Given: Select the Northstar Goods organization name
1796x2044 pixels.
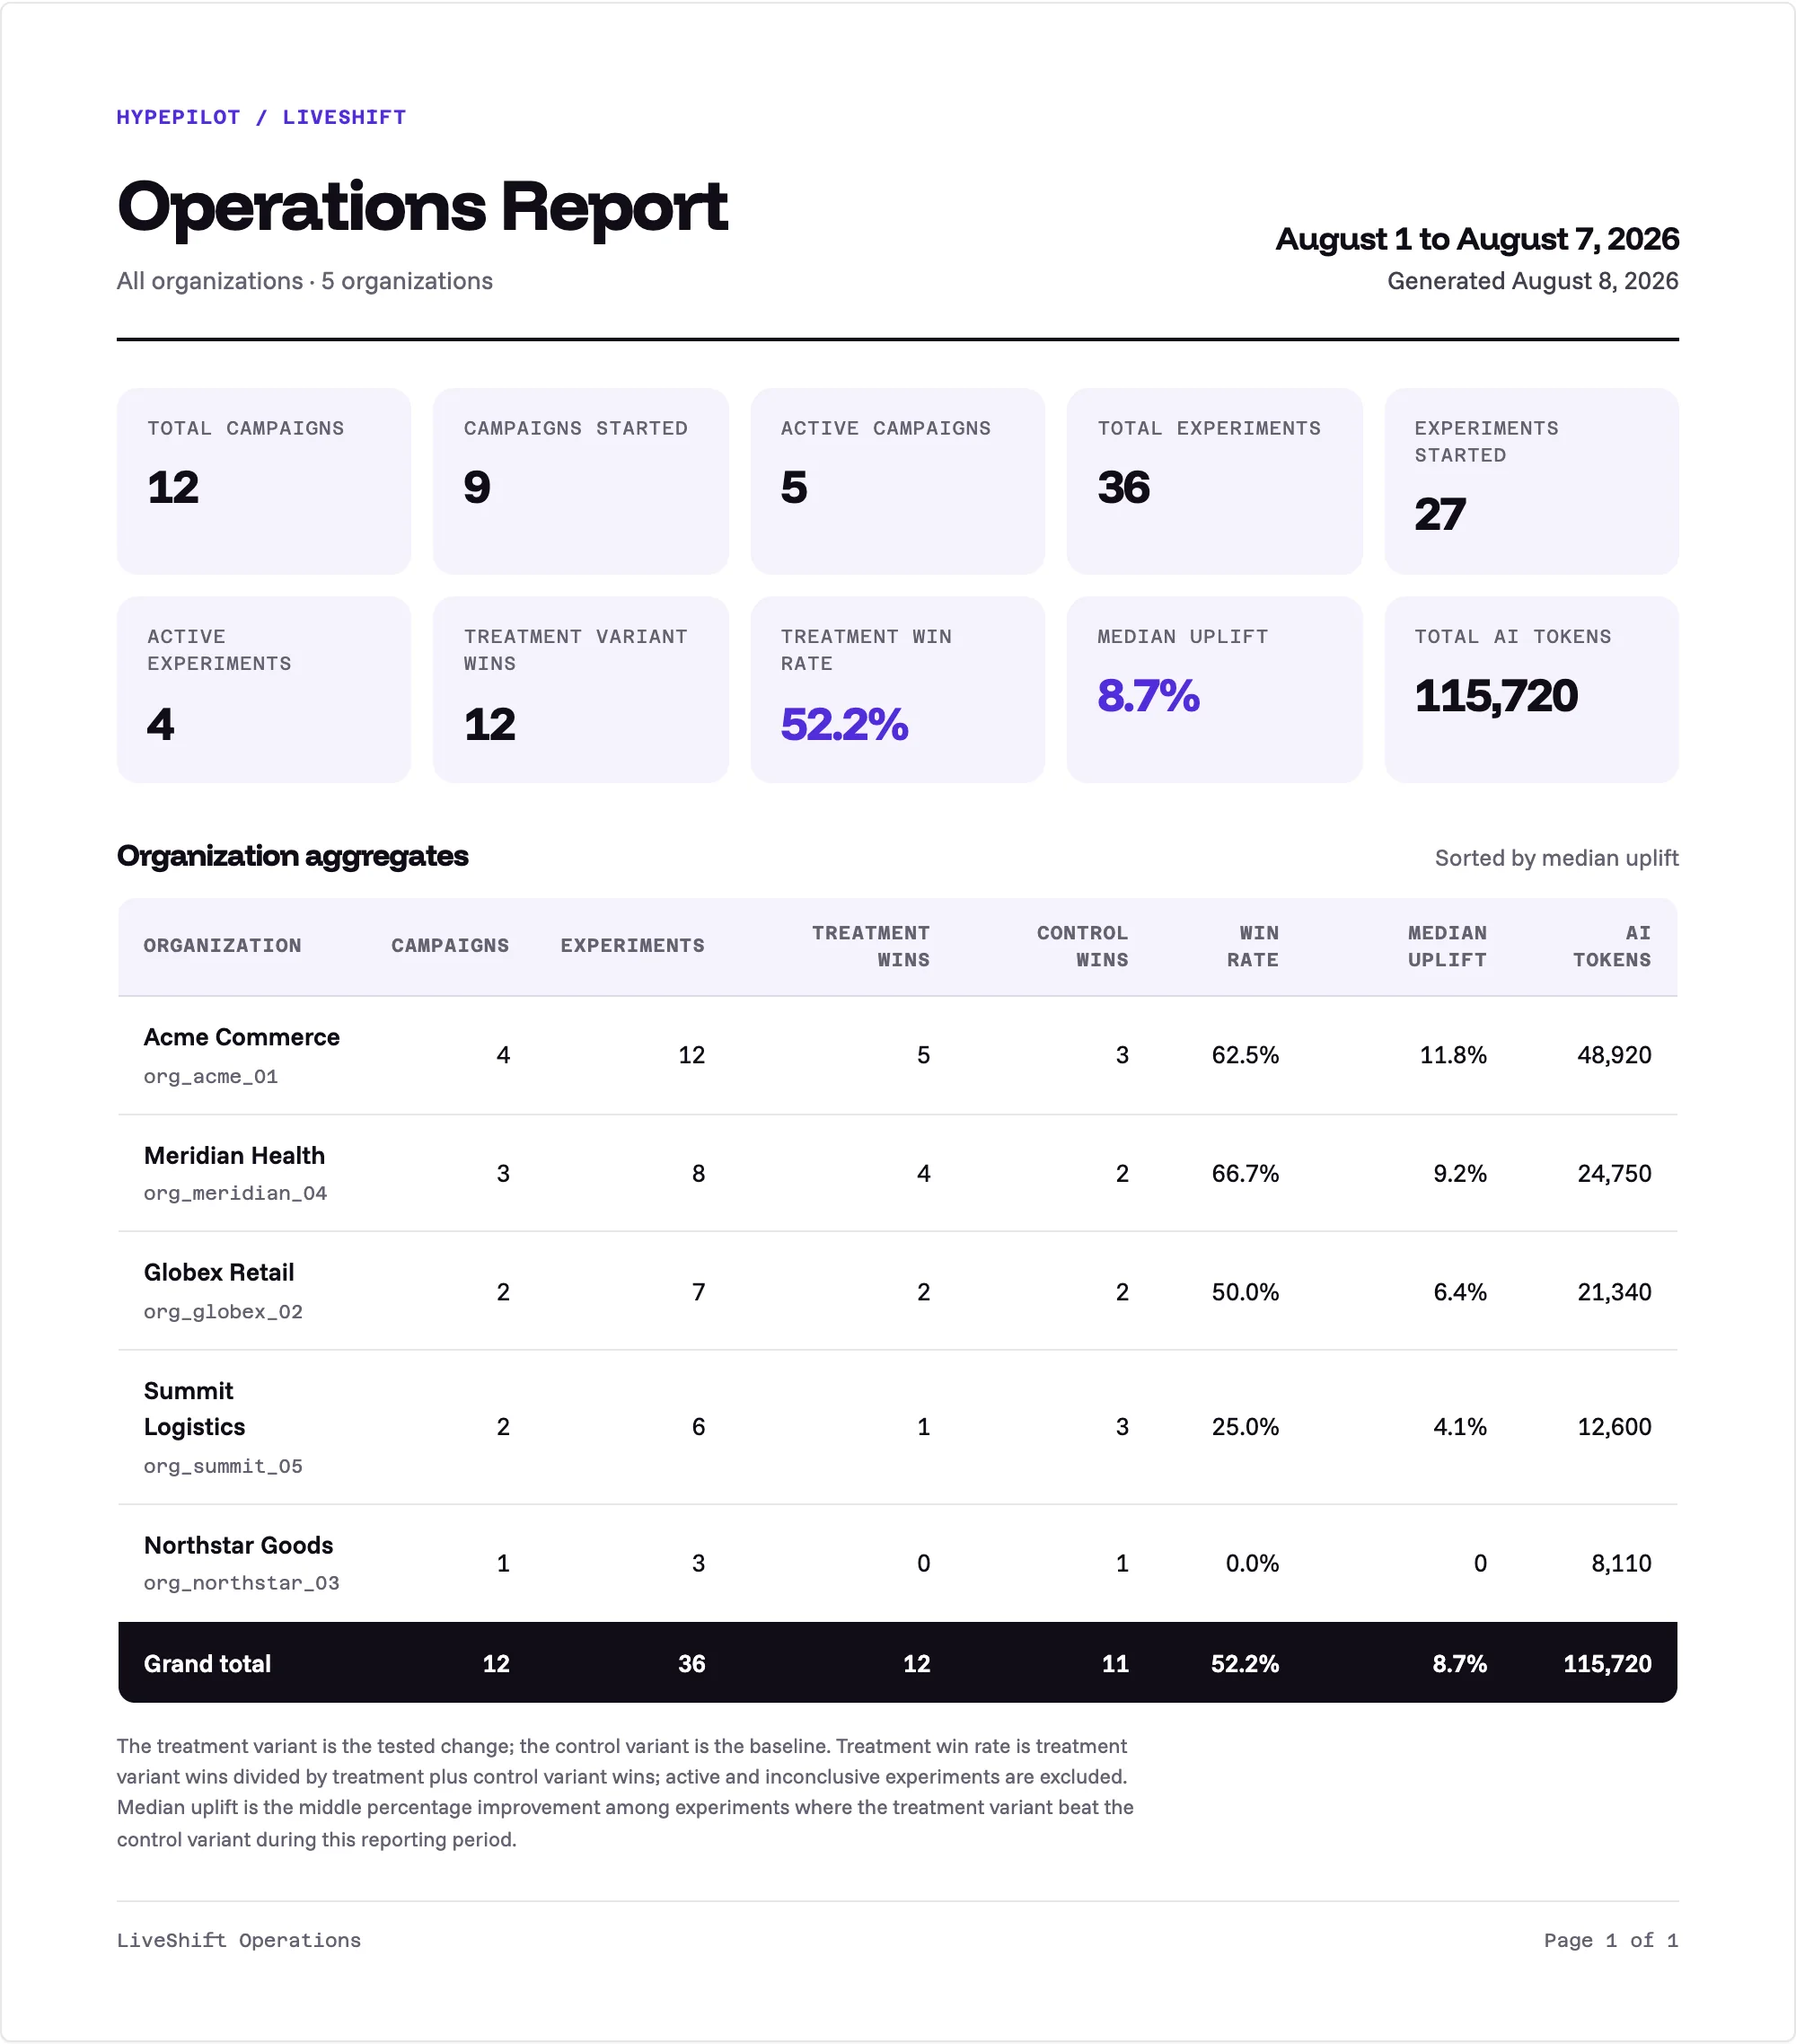Looking at the screenshot, I should (x=238, y=1546).
